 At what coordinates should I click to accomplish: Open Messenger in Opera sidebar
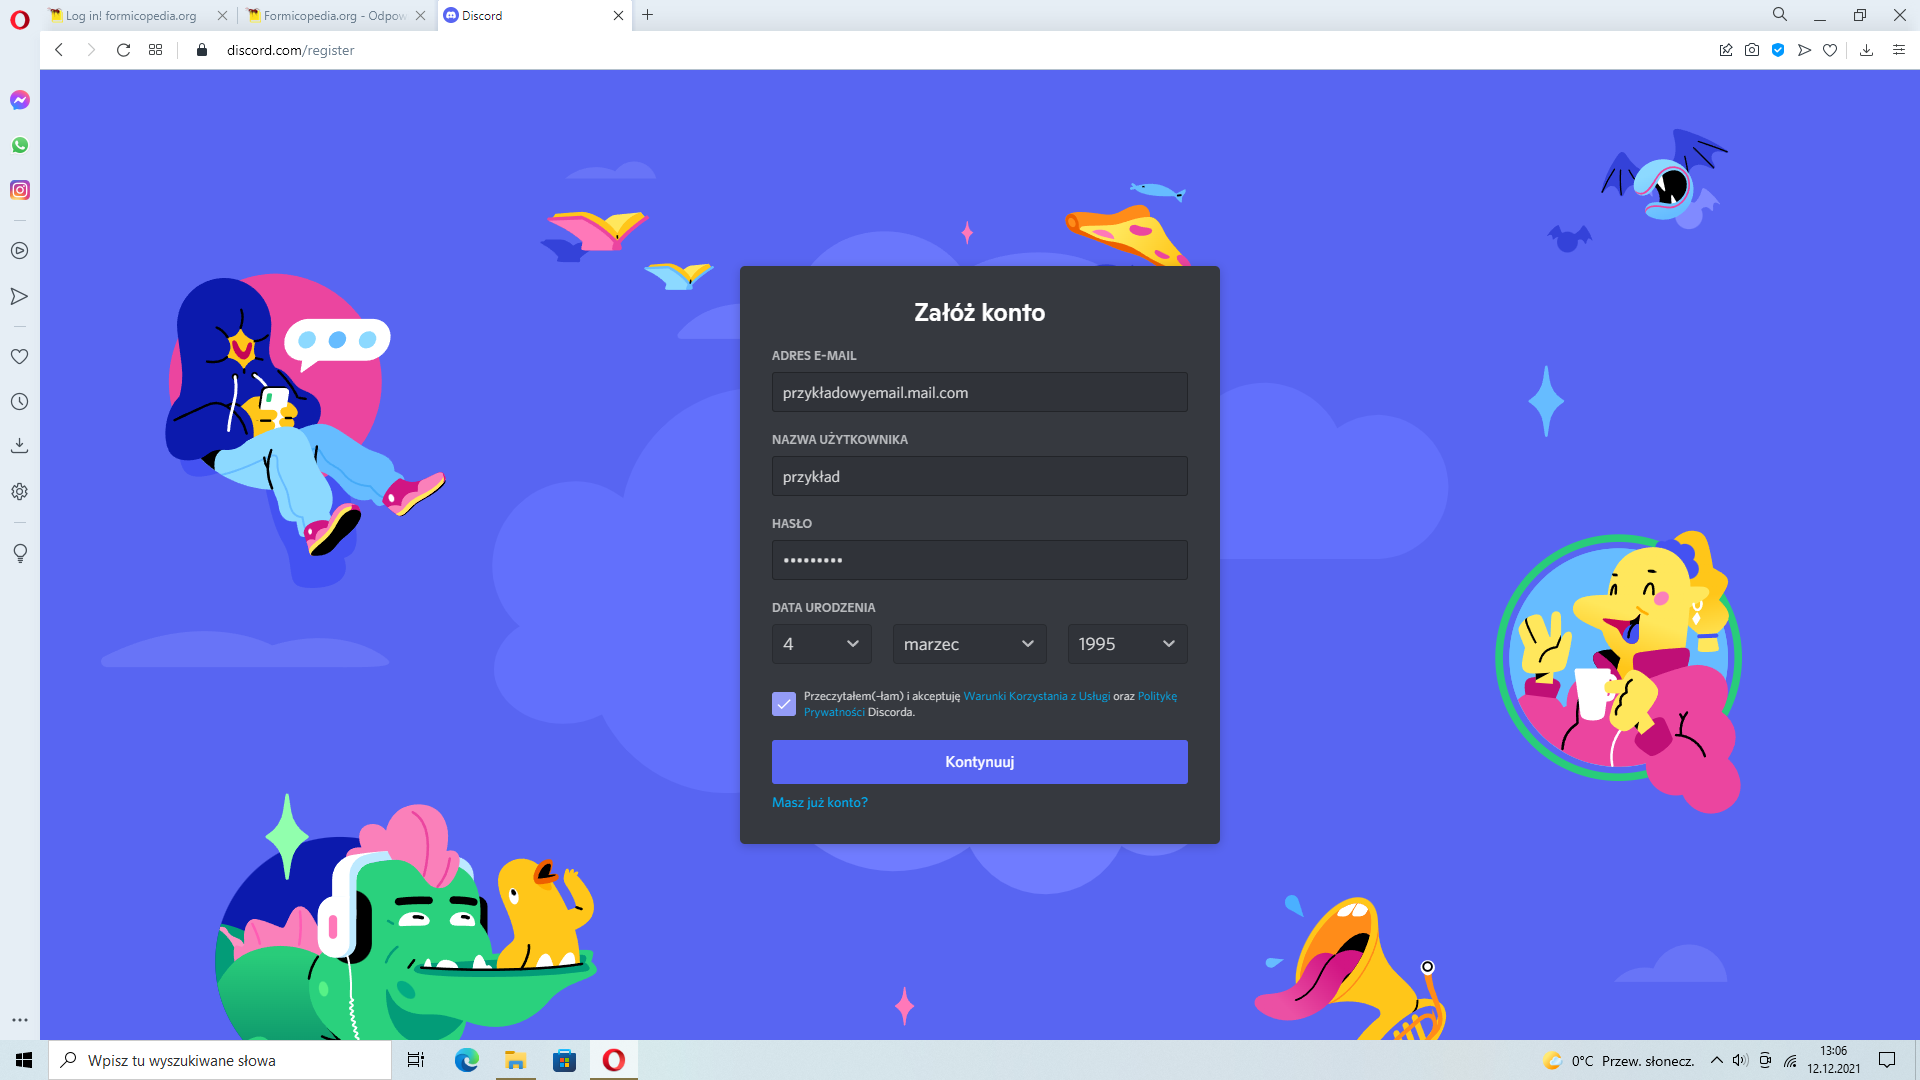pyautogui.click(x=20, y=100)
